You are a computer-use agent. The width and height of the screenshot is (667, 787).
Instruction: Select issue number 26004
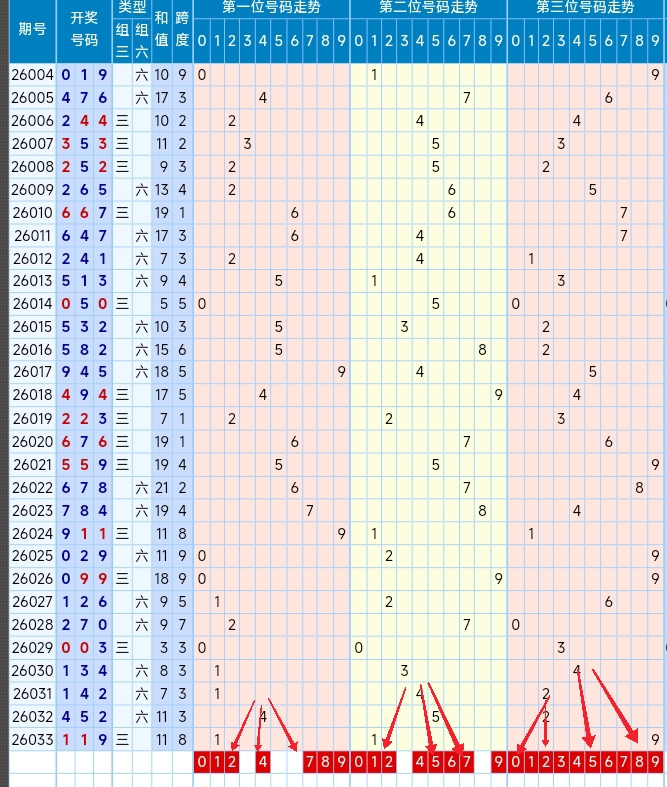(33, 75)
